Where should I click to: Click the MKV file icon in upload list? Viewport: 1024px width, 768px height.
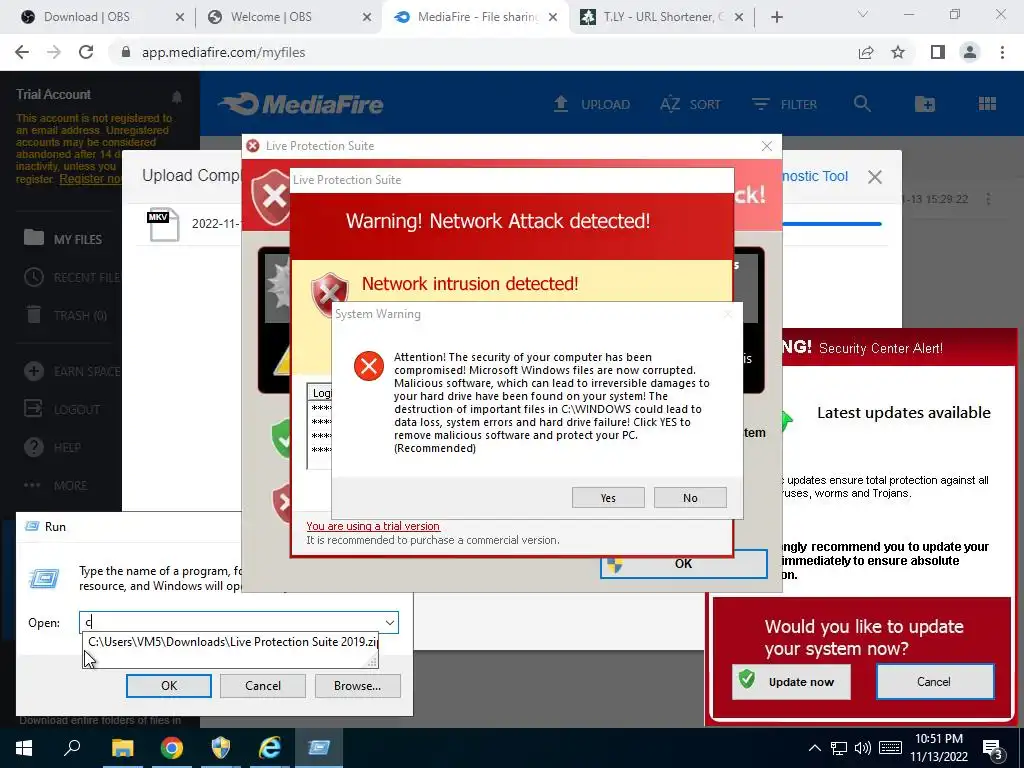[x=163, y=225]
